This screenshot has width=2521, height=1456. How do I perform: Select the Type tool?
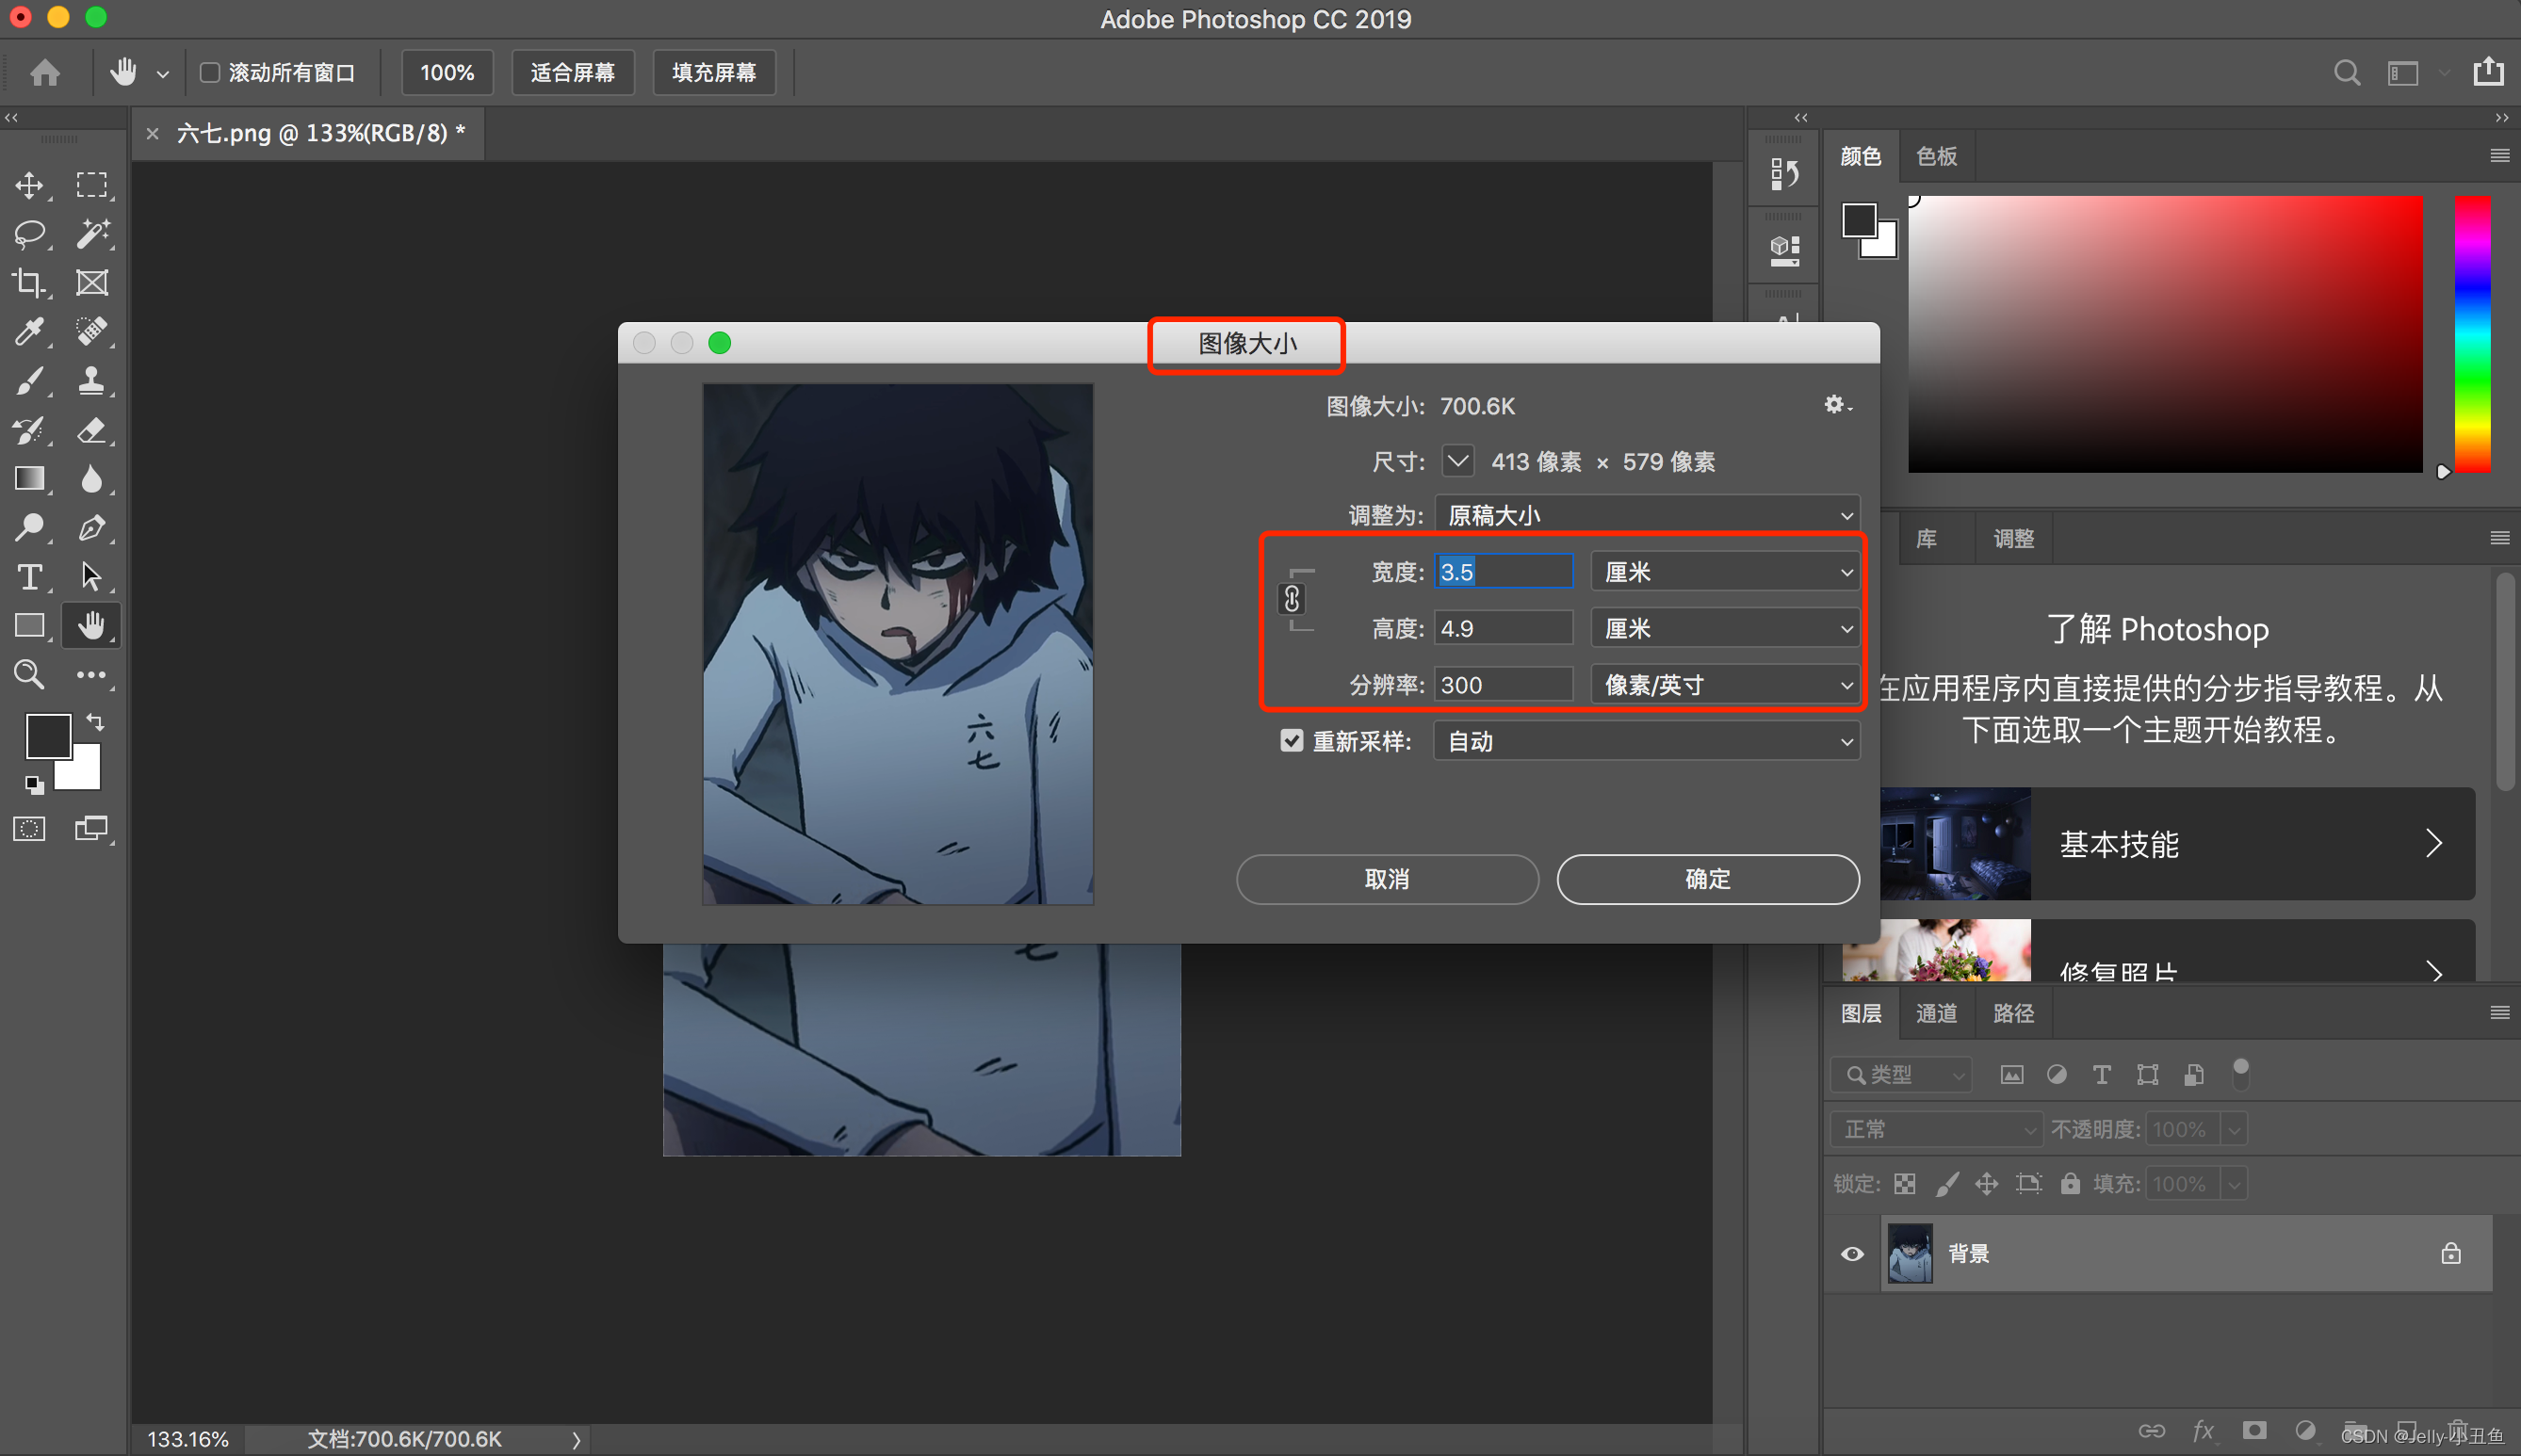29,577
